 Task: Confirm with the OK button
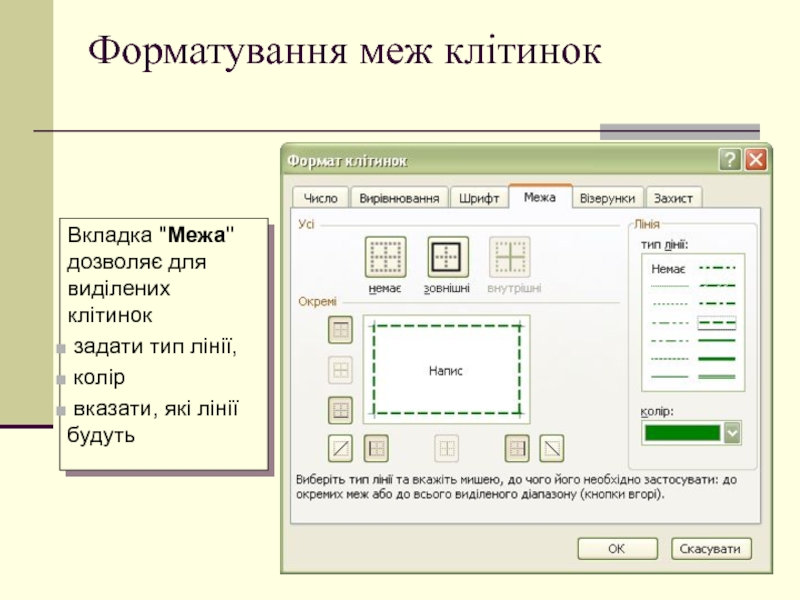click(x=617, y=548)
